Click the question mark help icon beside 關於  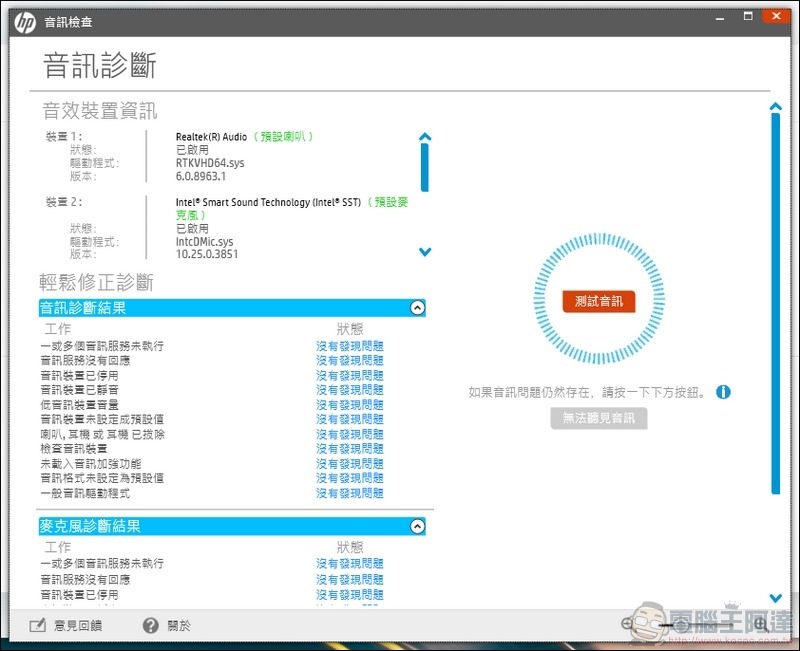coord(148,627)
